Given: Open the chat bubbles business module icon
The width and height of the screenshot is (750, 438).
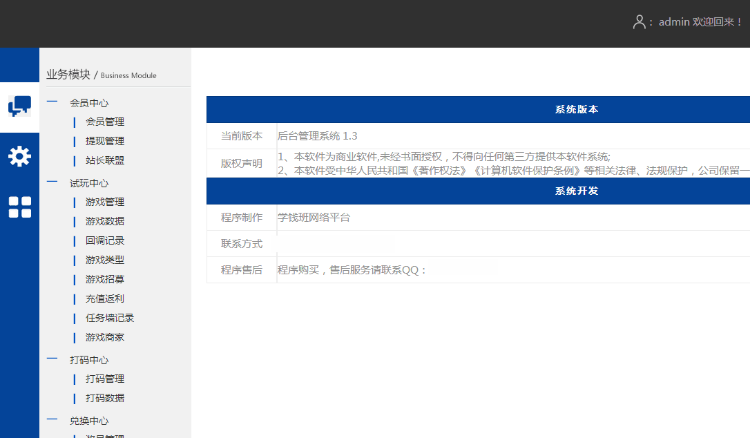Looking at the screenshot, I should click(x=20, y=106).
